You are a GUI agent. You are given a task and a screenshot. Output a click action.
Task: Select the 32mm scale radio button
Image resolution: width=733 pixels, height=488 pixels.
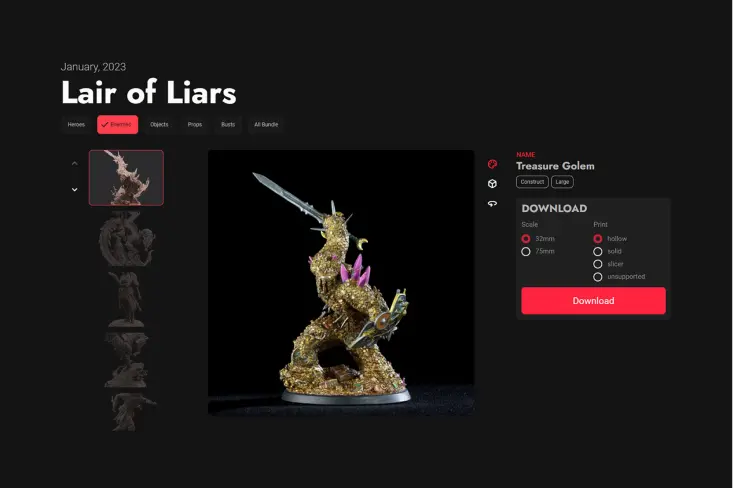pos(526,239)
